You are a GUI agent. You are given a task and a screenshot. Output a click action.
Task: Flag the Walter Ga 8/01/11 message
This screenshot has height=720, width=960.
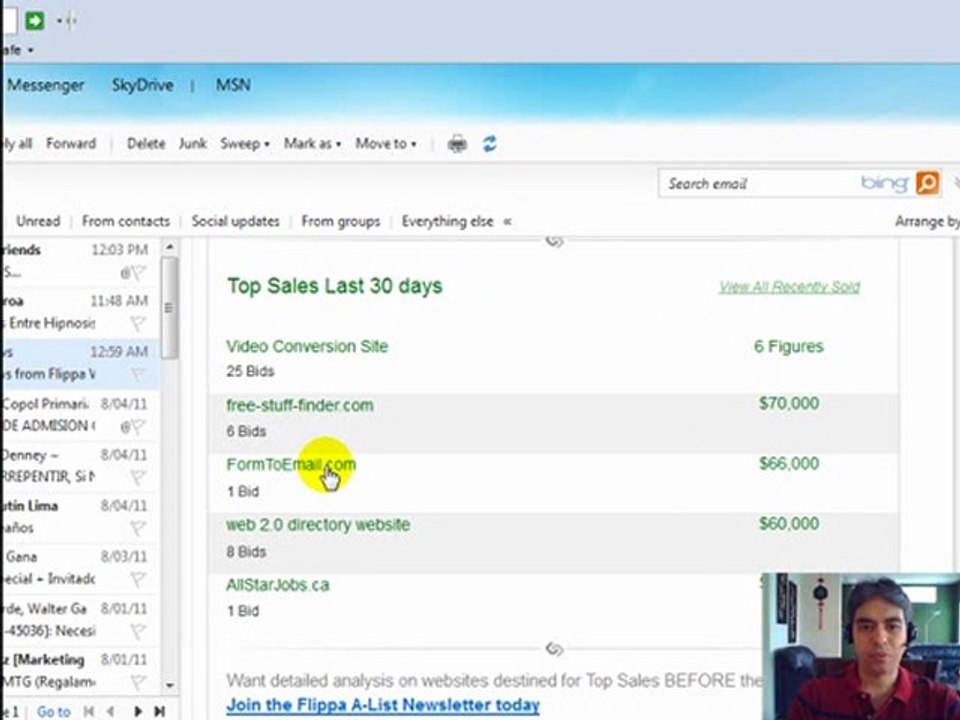pyautogui.click(x=138, y=631)
